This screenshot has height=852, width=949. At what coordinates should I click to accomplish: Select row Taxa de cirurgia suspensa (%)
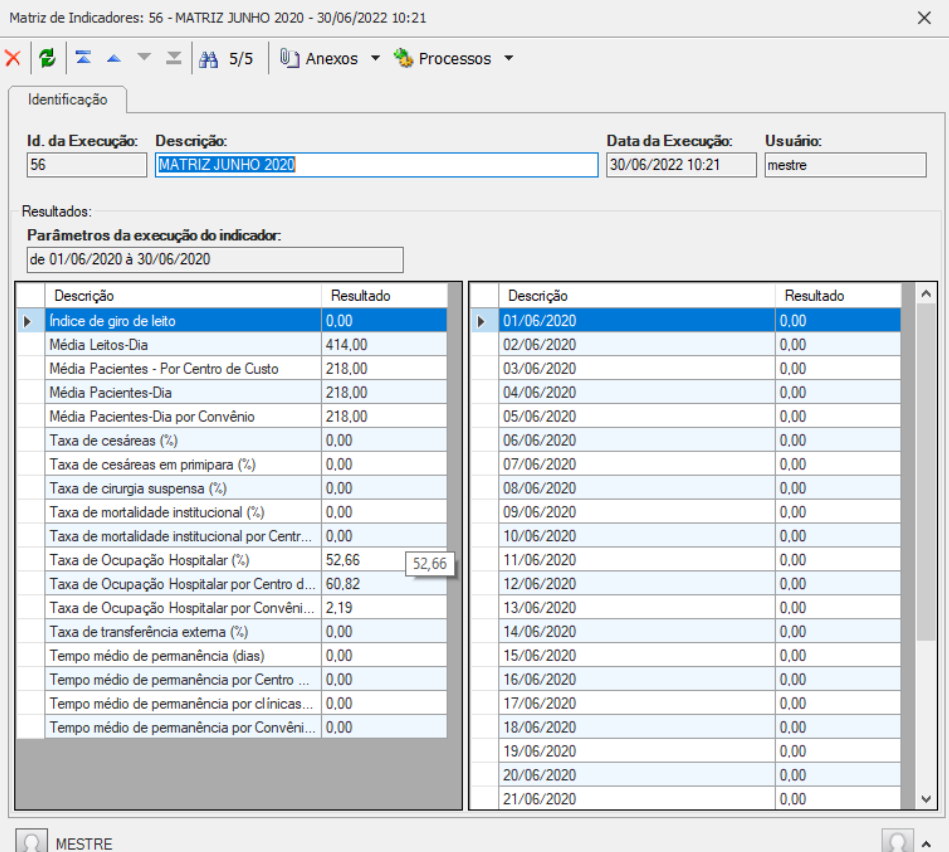pyautogui.click(x=232, y=488)
